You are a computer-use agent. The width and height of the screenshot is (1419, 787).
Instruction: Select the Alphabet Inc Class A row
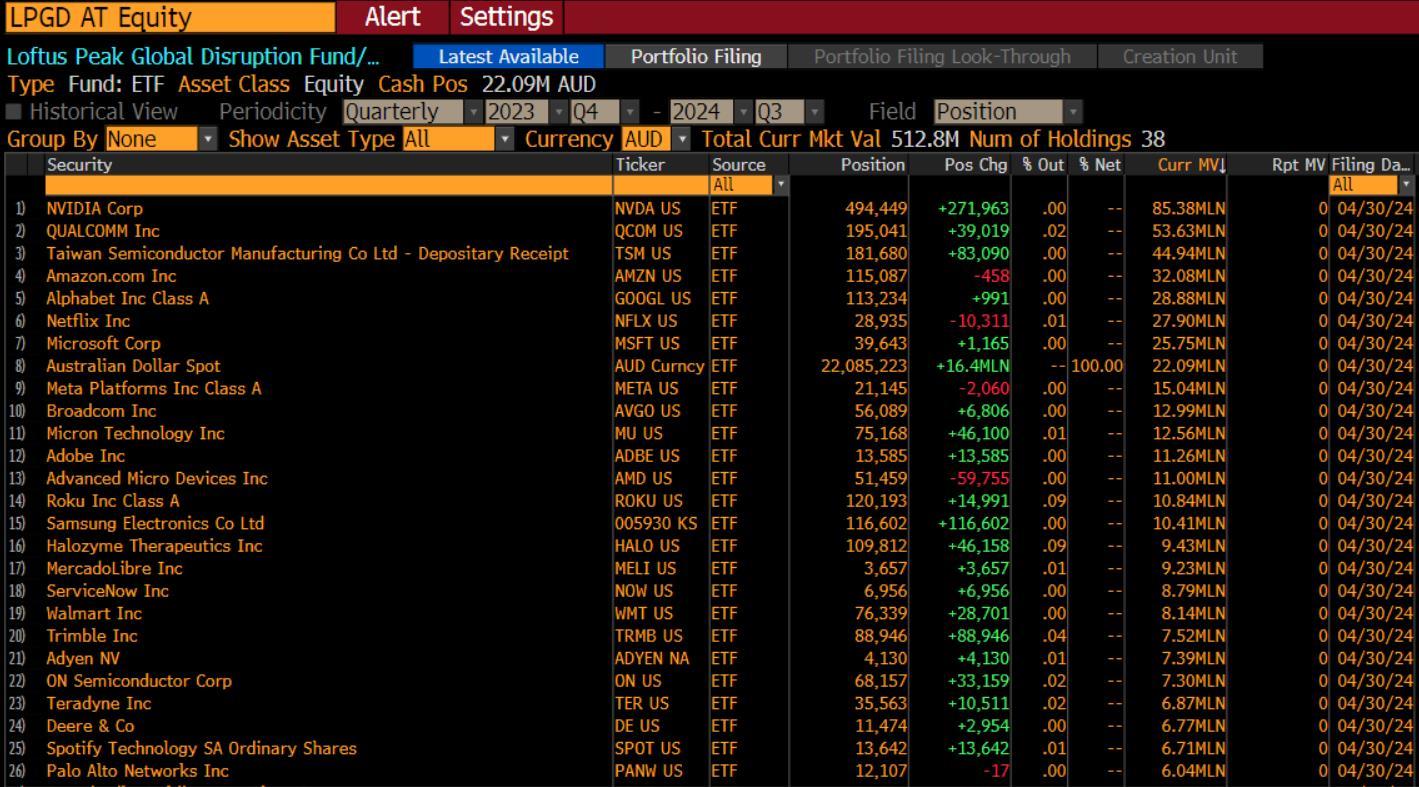pos(709,298)
